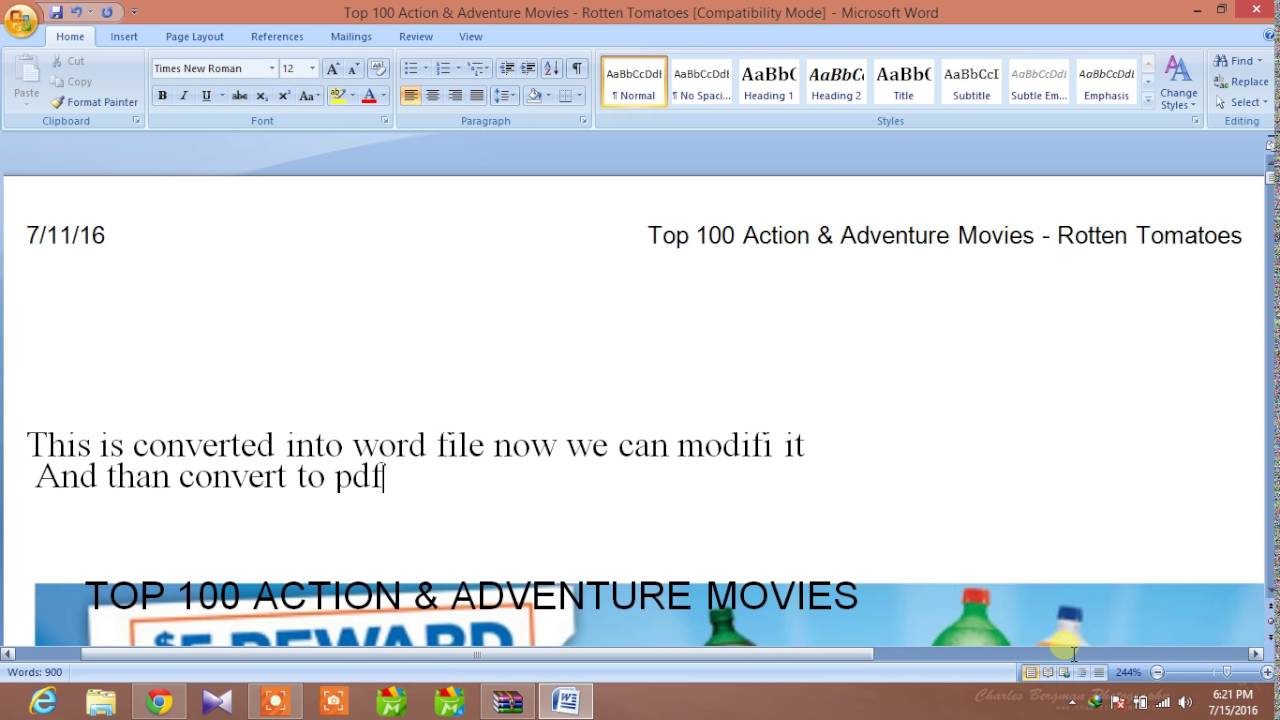Apply the No Spacing style
Screen dimensions: 1280x720
pos(701,82)
